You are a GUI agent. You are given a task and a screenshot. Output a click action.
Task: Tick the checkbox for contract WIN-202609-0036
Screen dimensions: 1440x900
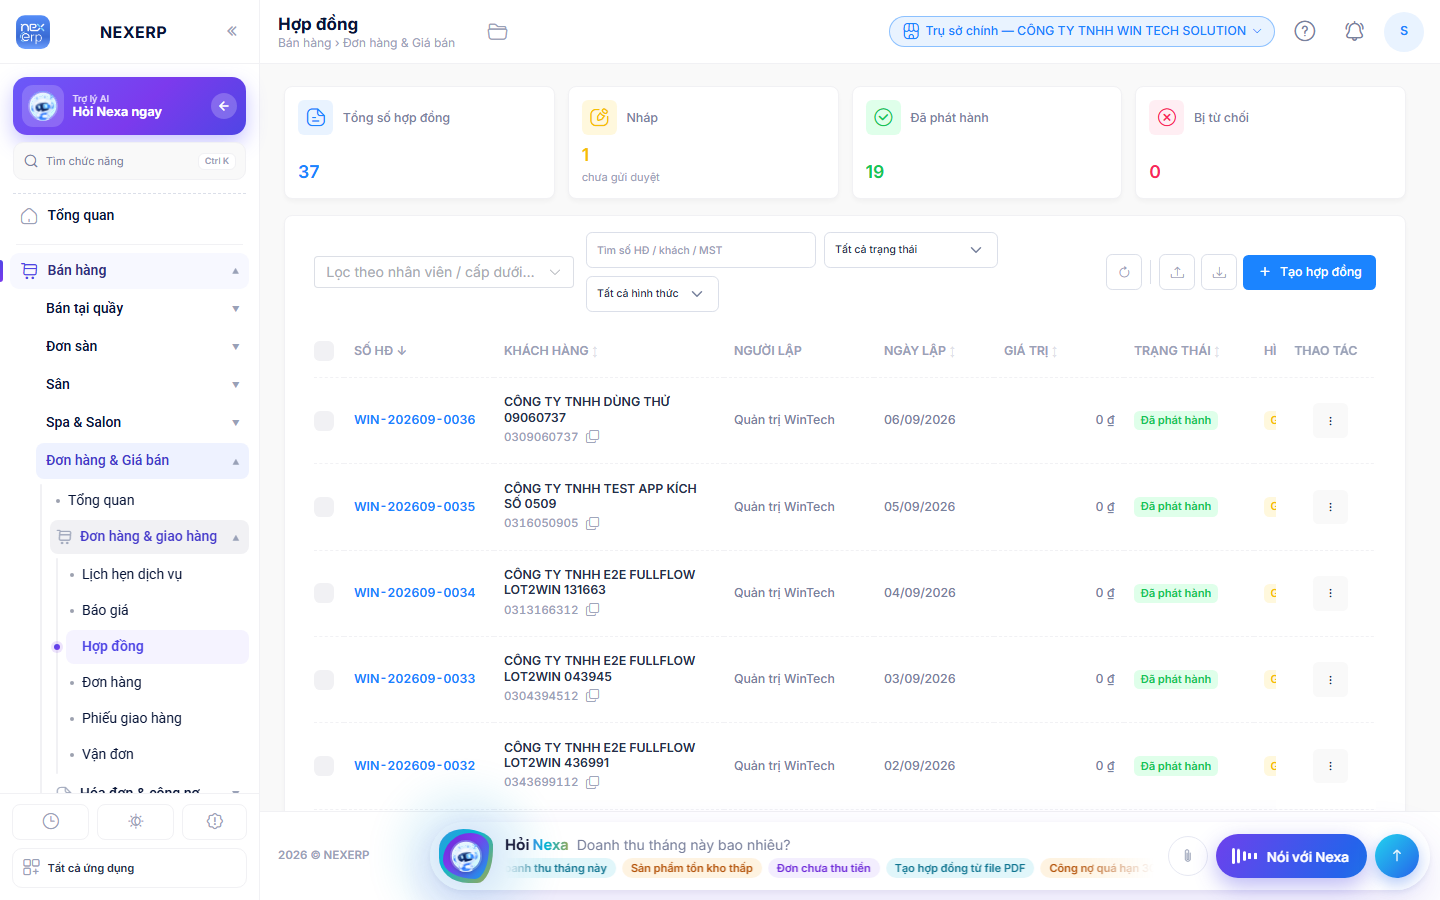click(324, 421)
